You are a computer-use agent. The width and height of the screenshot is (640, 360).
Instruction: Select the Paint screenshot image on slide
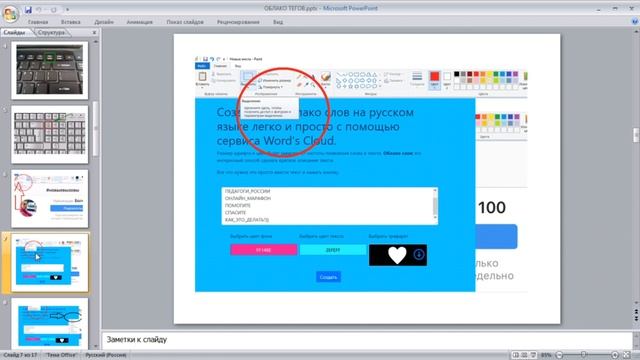[x=361, y=173]
